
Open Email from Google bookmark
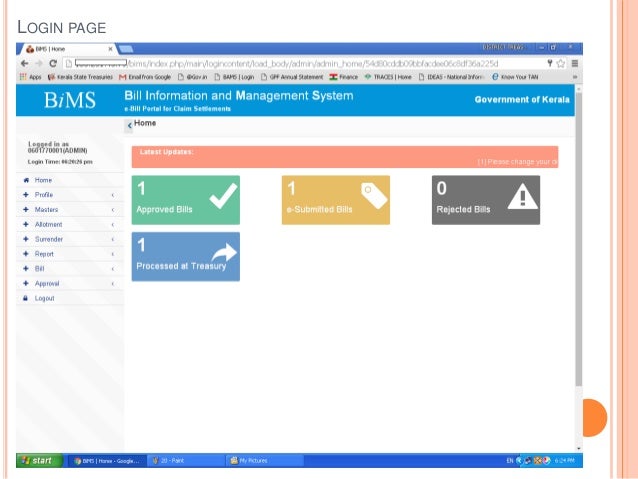(145, 77)
